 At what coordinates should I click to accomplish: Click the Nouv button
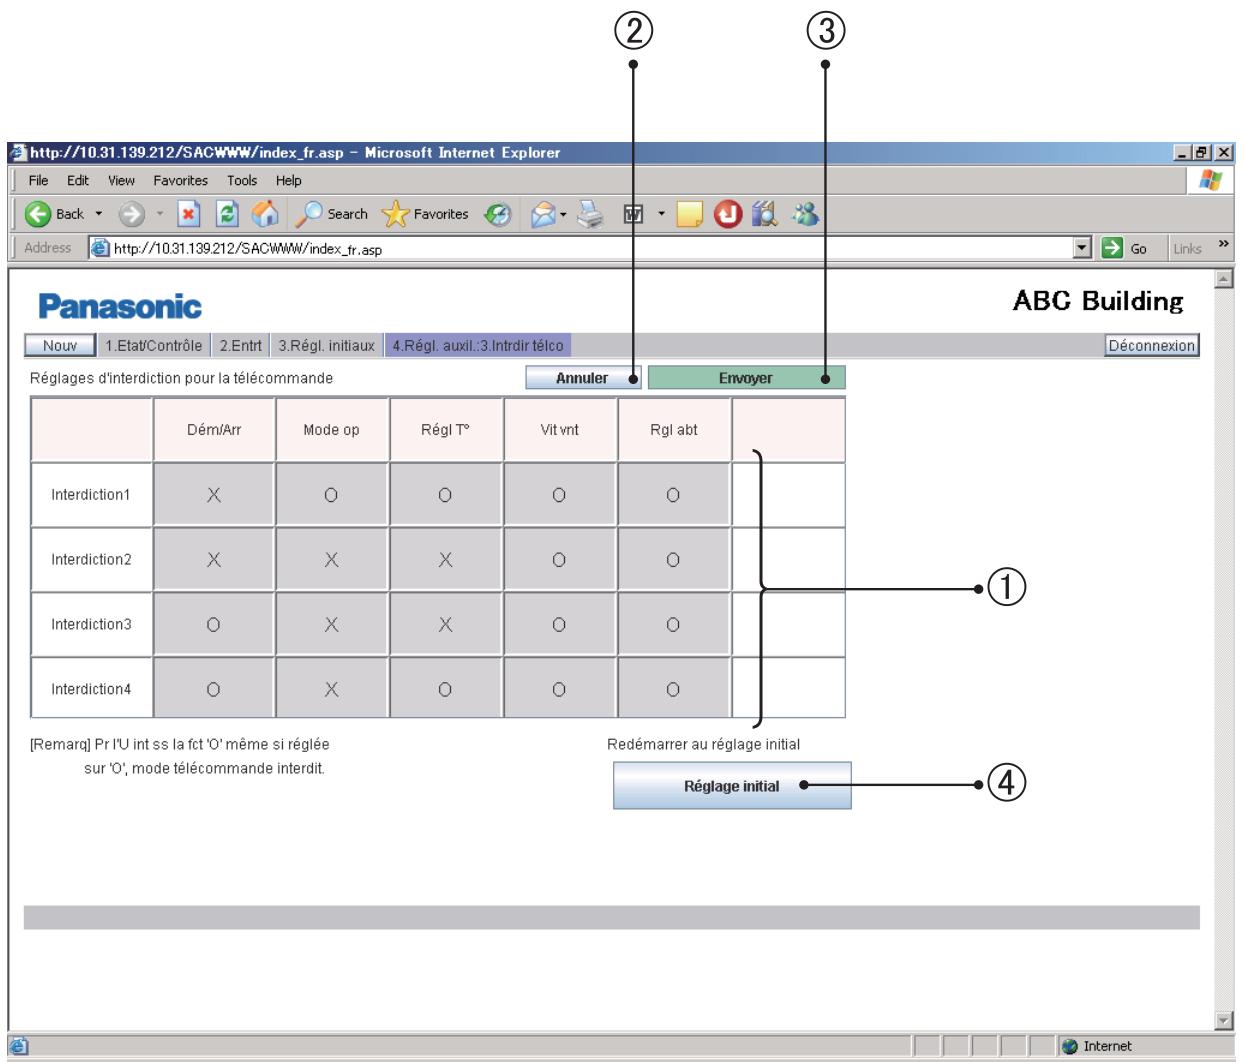click(60, 346)
